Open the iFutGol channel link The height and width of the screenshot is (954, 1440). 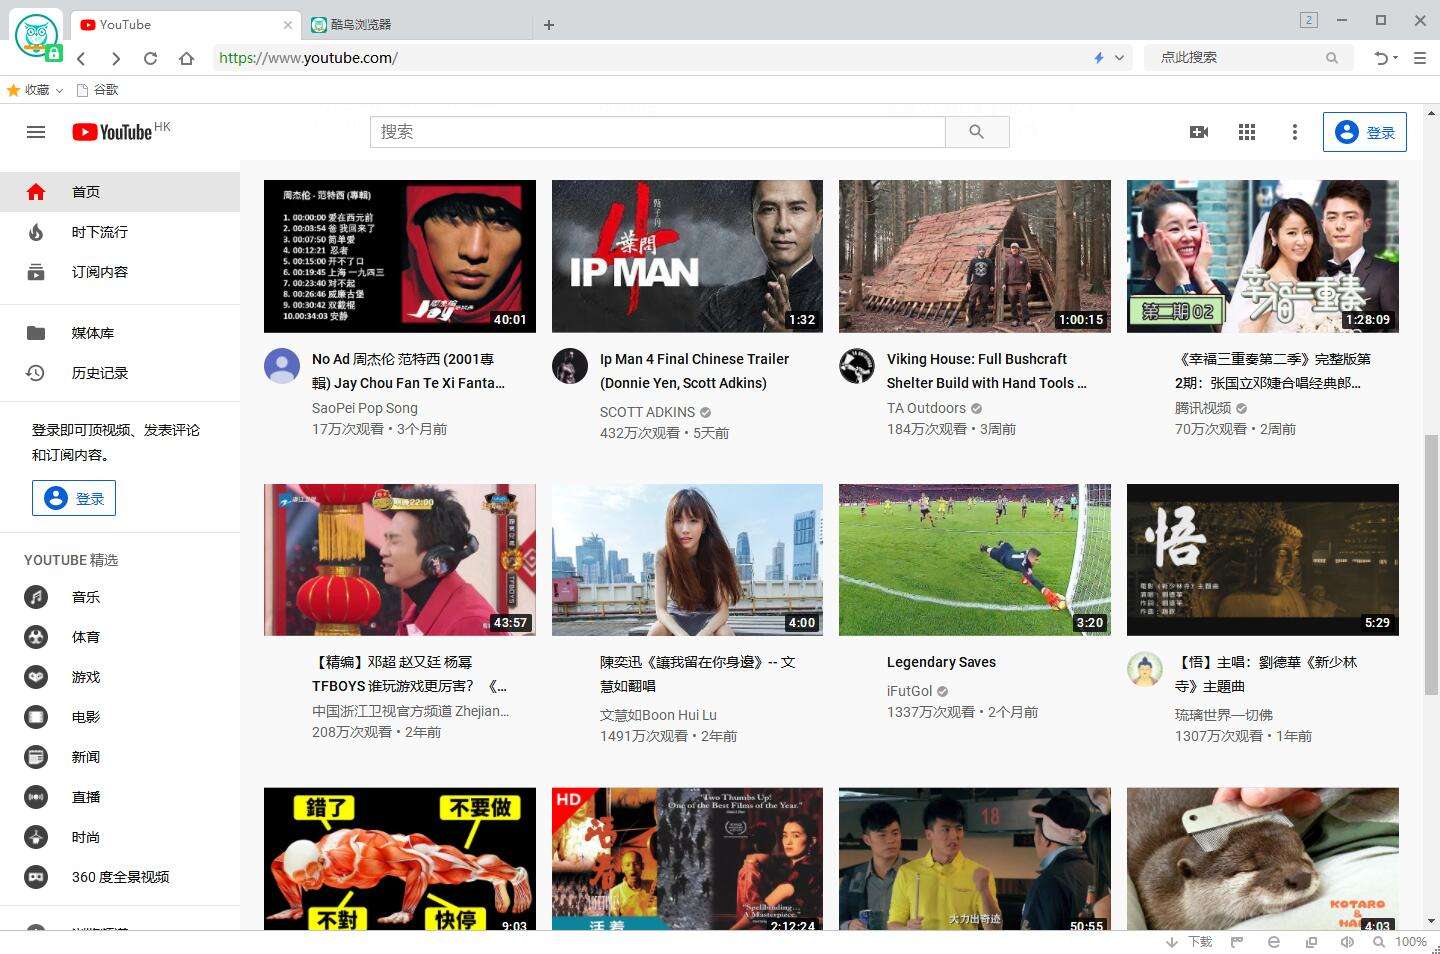tap(909, 691)
